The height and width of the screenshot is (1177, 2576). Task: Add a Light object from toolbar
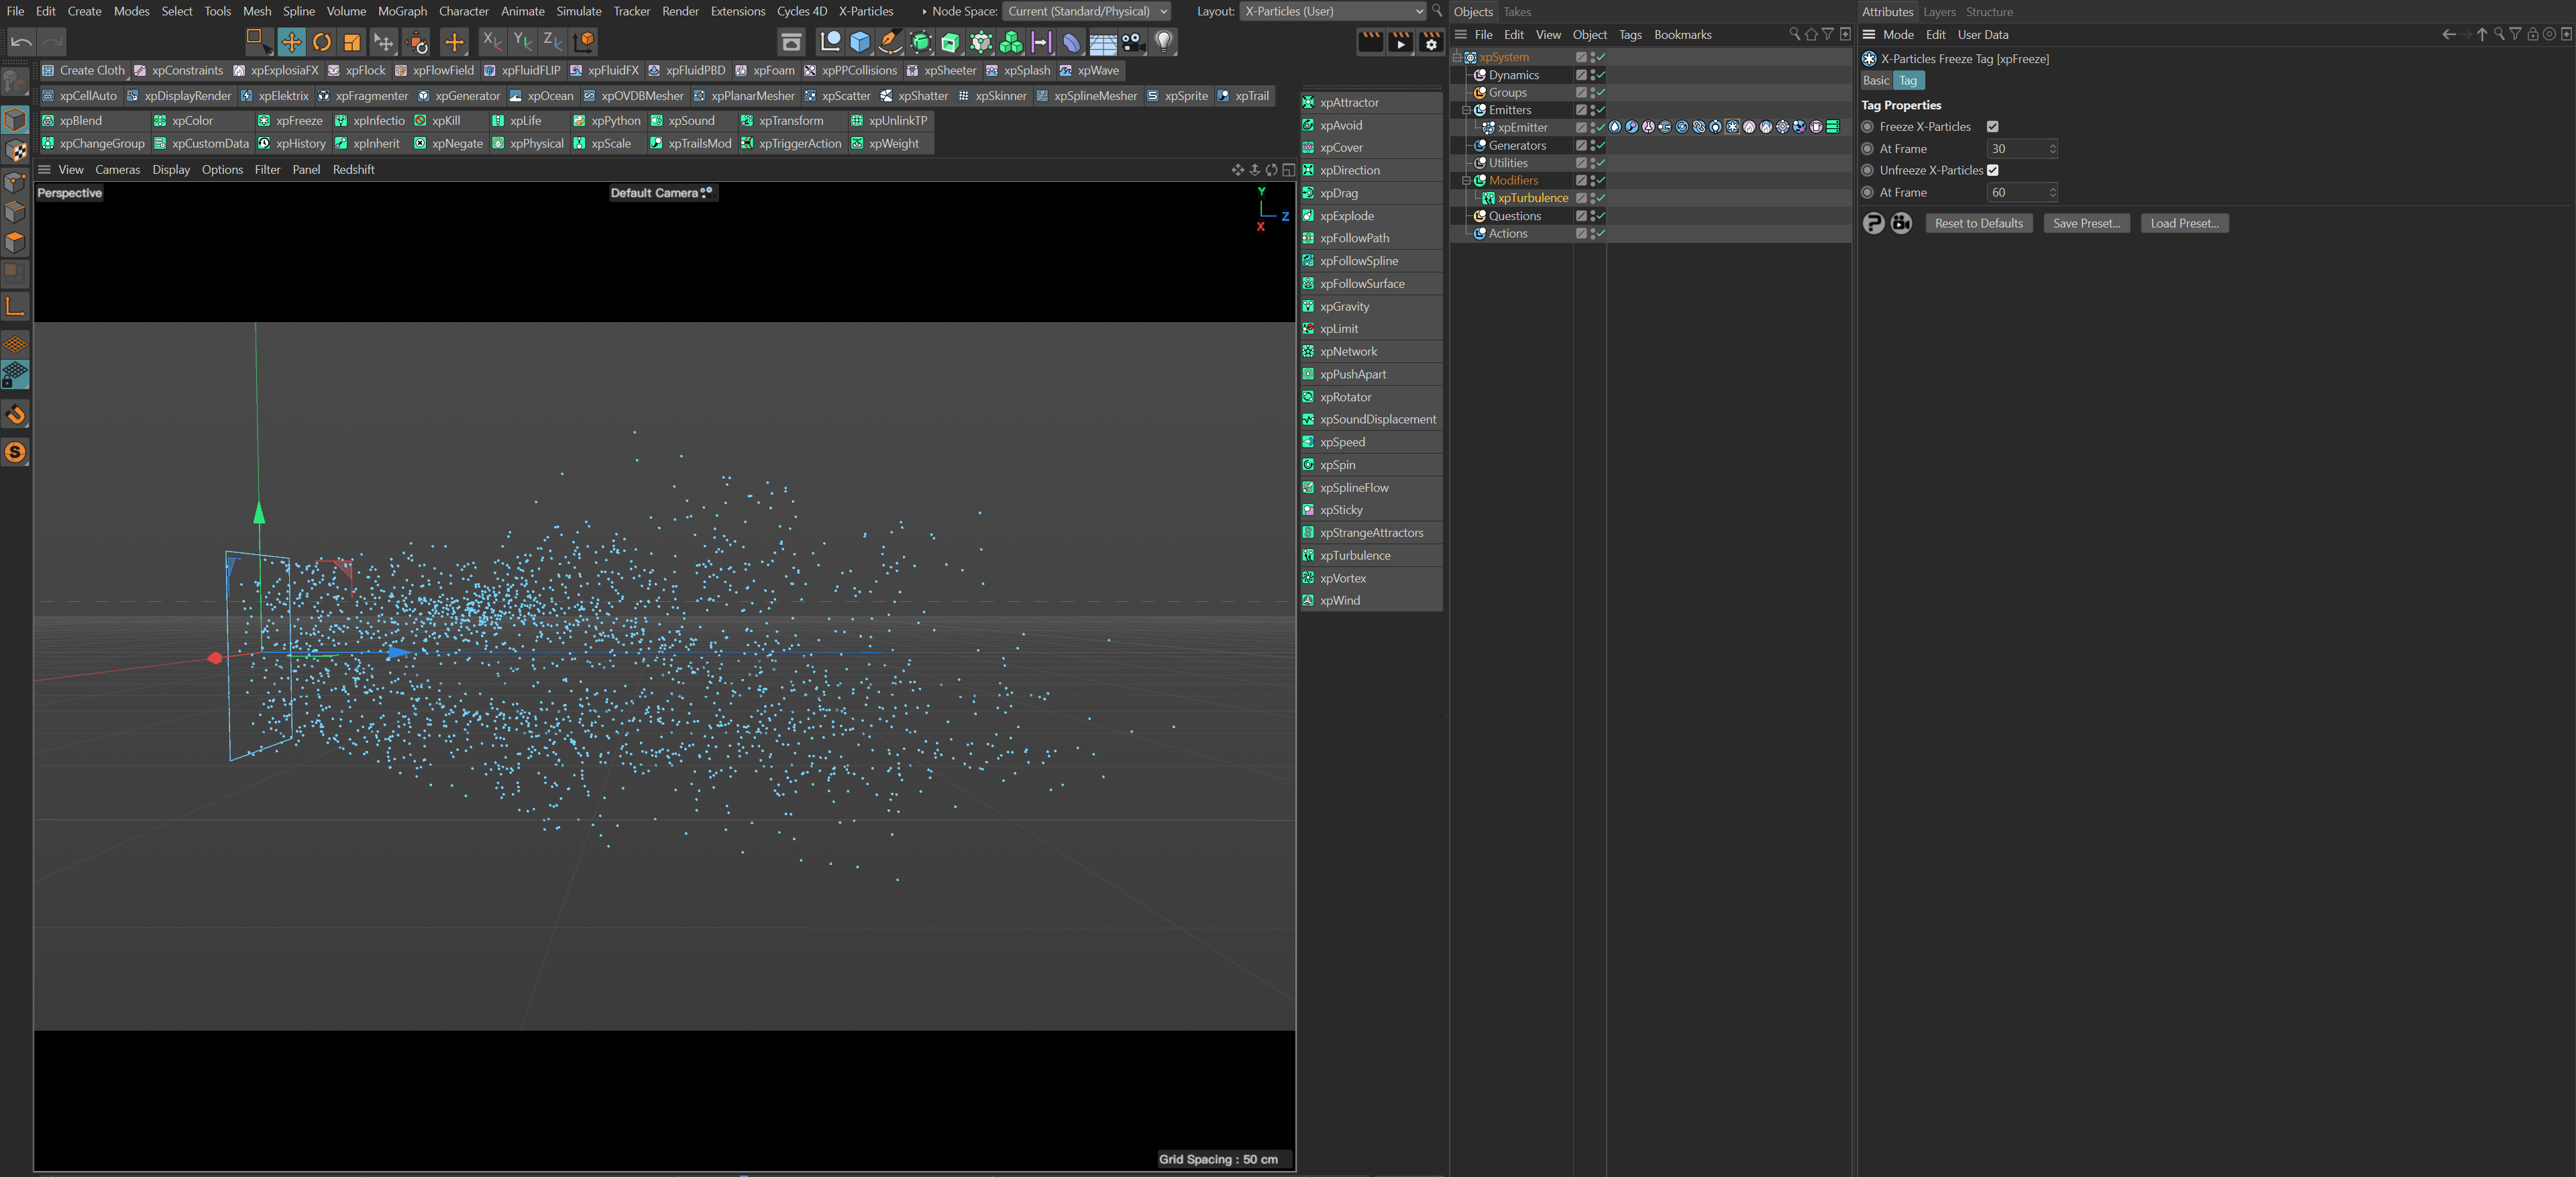pos(1164,42)
